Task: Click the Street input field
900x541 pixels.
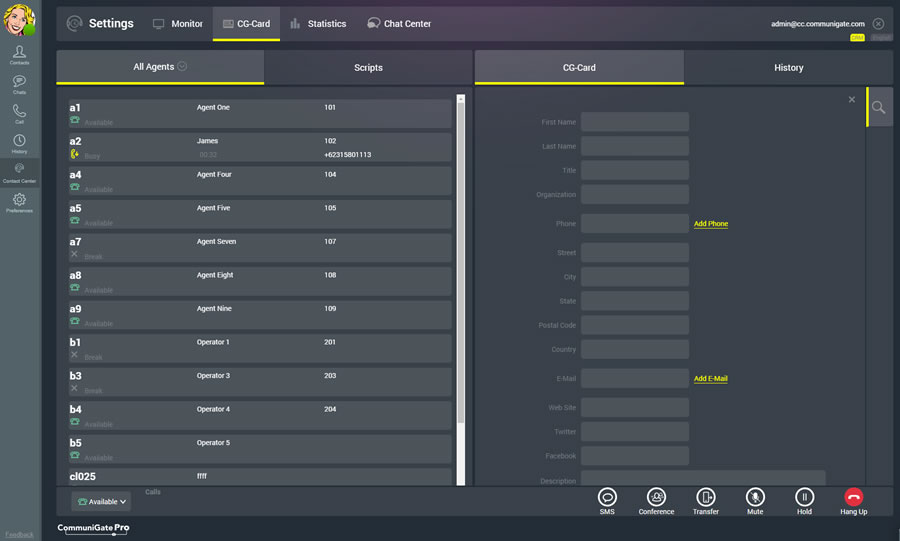Action: click(635, 252)
